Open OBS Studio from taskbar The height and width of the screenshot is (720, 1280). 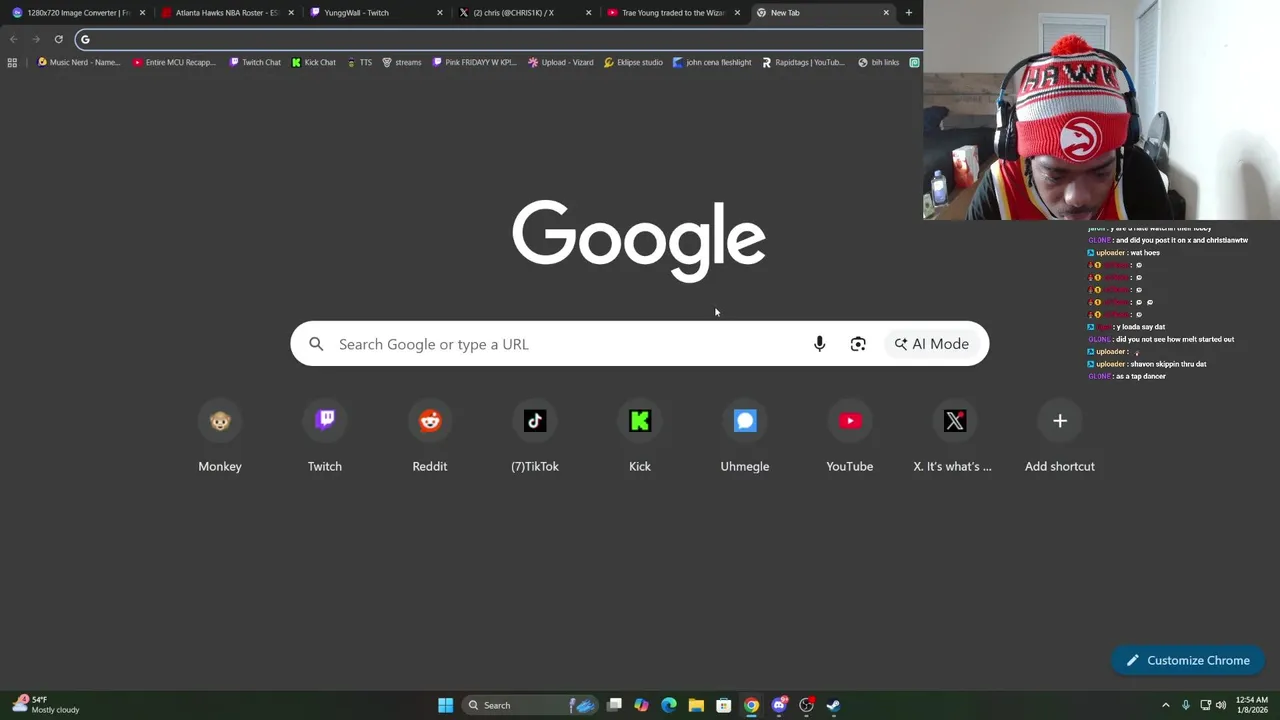click(x=806, y=705)
